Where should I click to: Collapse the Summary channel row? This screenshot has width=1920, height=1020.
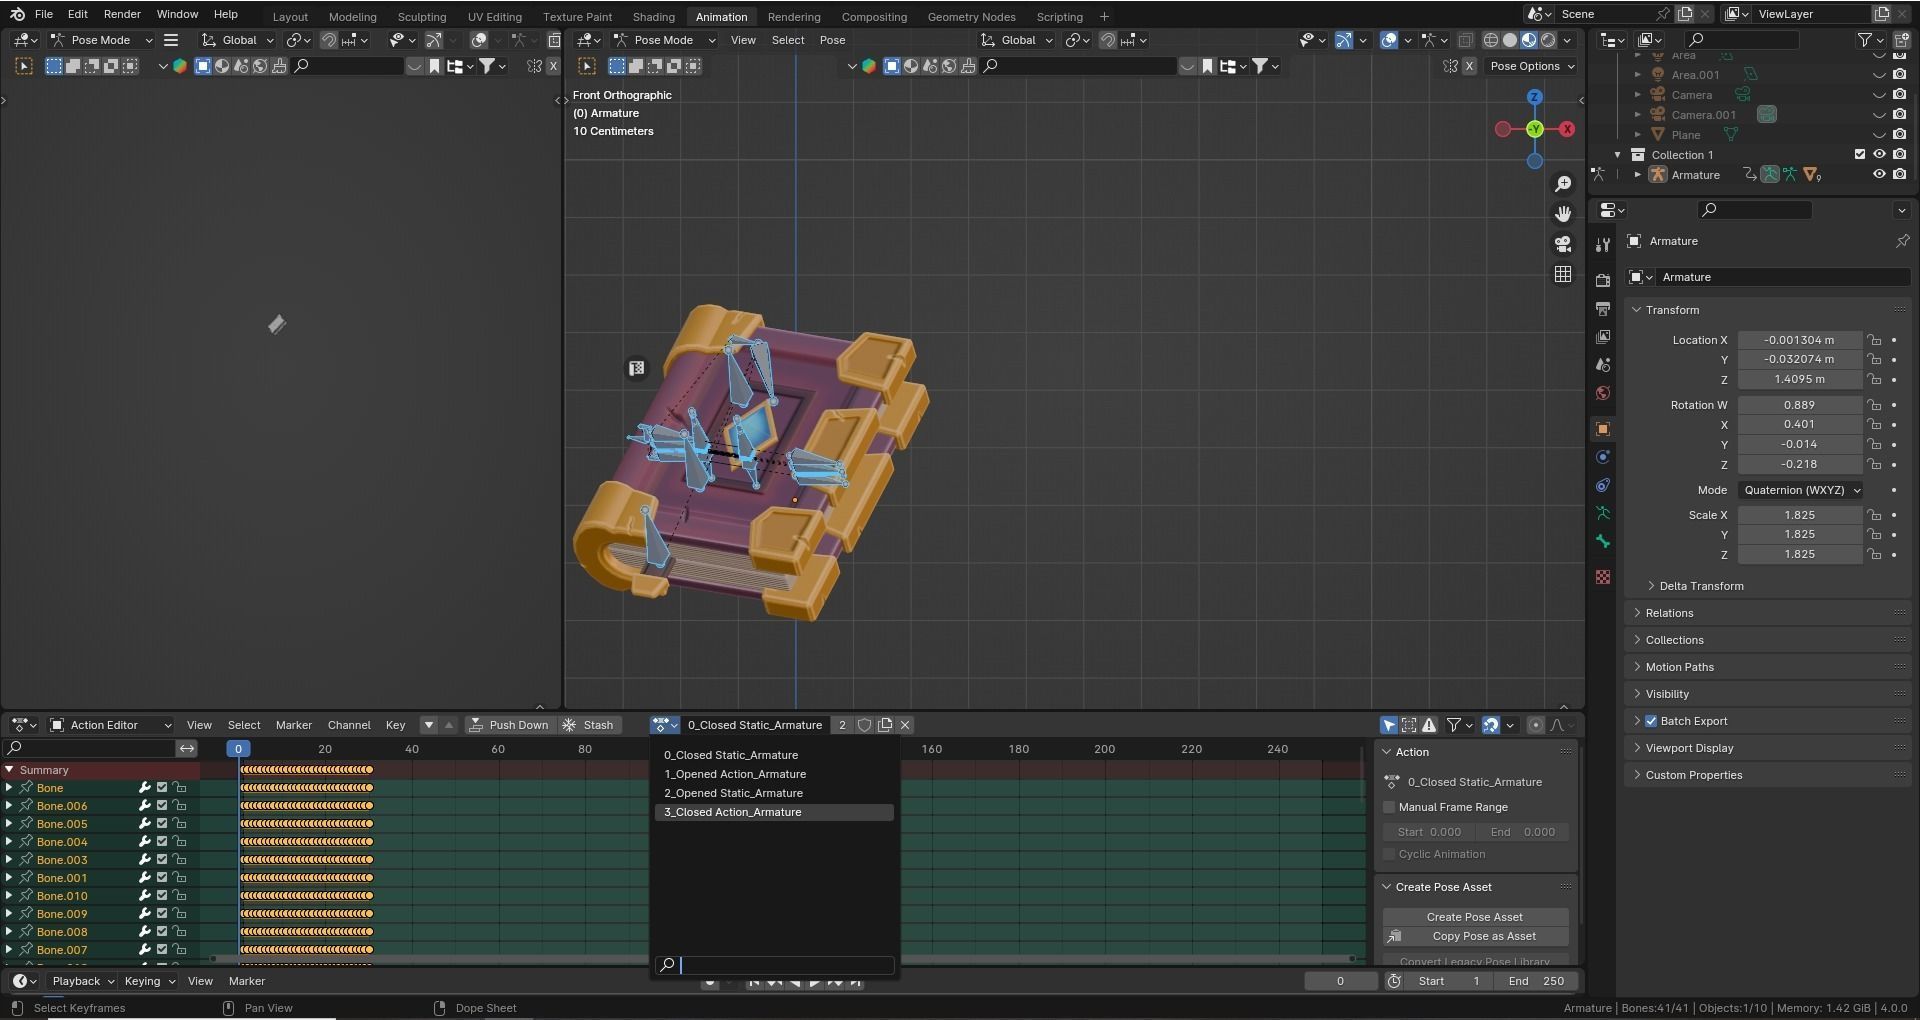(x=9, y=770)
